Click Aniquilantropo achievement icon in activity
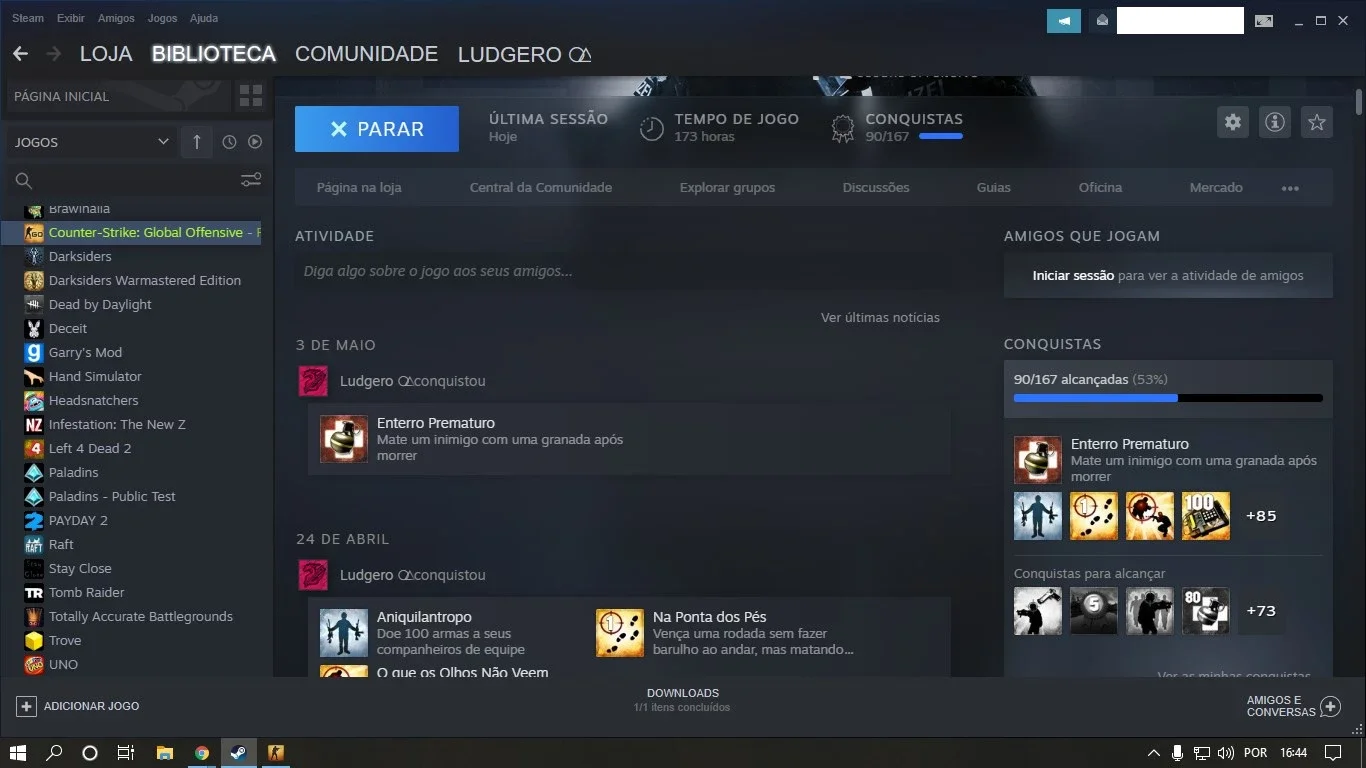The height and width of the screenshot is (768, 1366). [x=344, y=633]
